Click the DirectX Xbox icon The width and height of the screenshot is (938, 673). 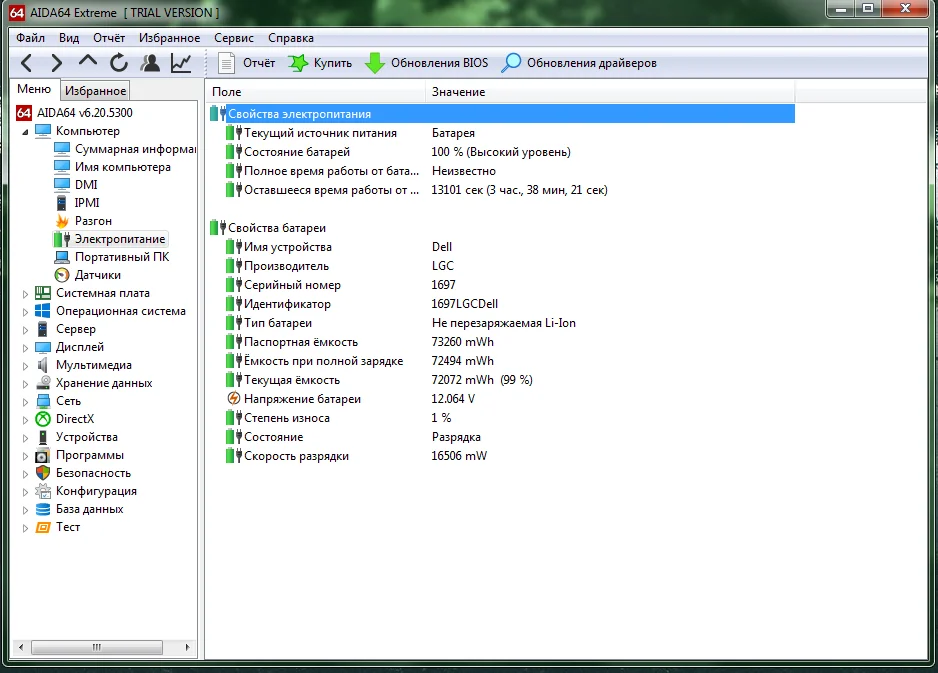[x=42, y=419]
